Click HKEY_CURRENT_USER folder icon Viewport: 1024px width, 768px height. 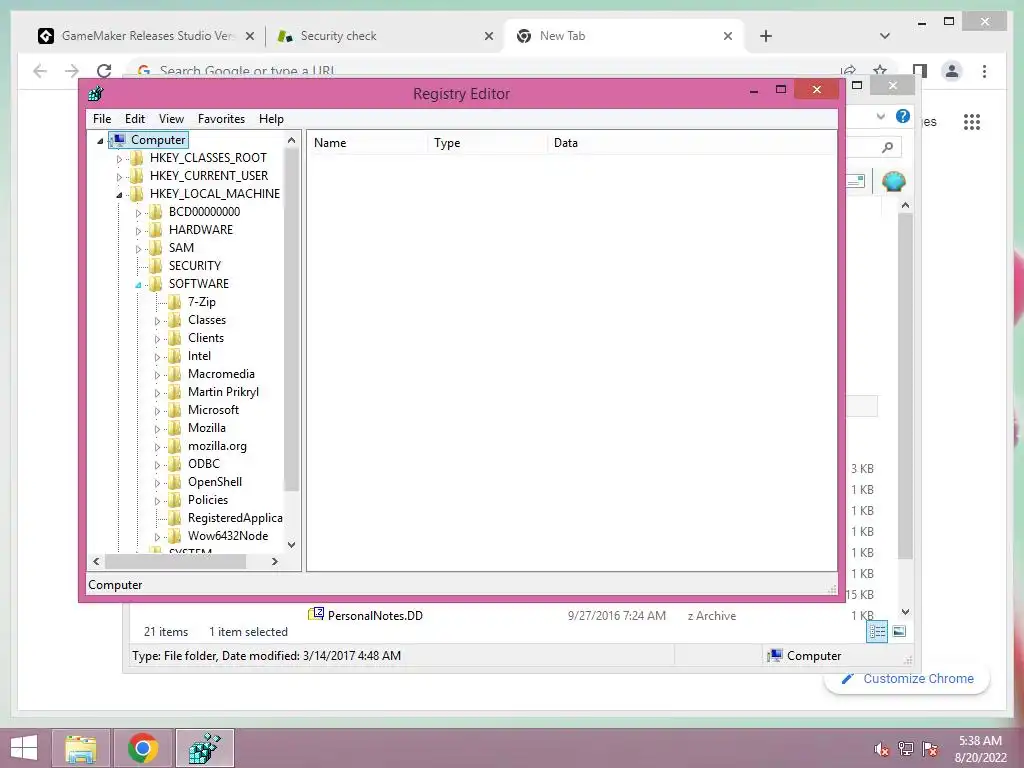pyautogui.click(x=136, y=176)
